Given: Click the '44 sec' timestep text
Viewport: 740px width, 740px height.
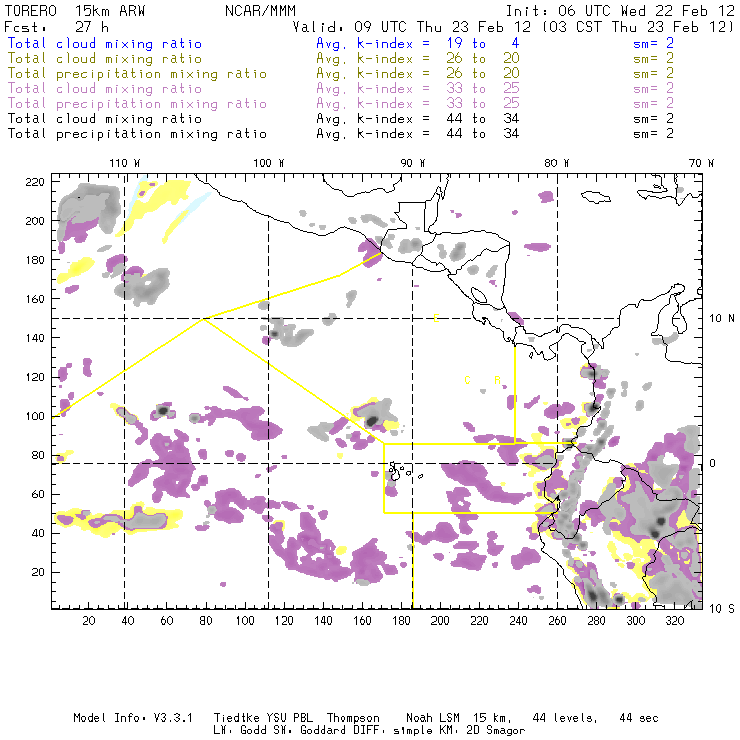Looking at the screenshot, I should point(639,718).
